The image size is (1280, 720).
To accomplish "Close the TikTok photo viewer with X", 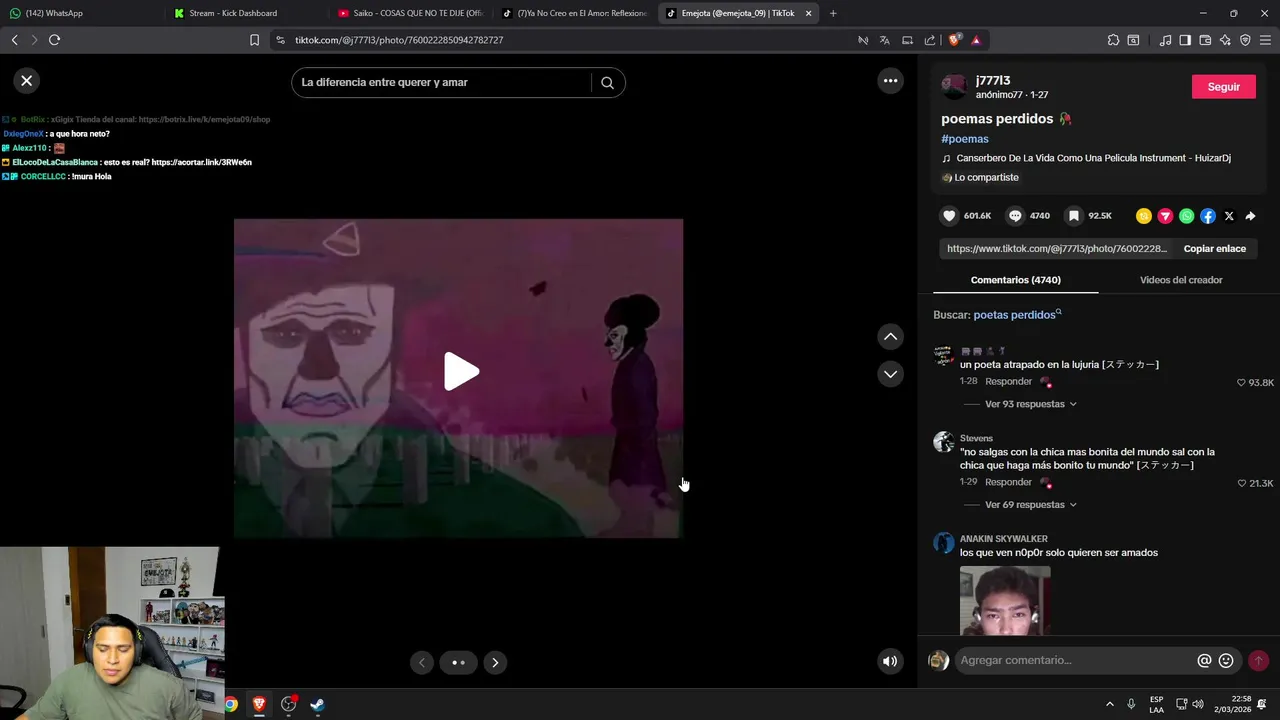I will pos(27,81).
